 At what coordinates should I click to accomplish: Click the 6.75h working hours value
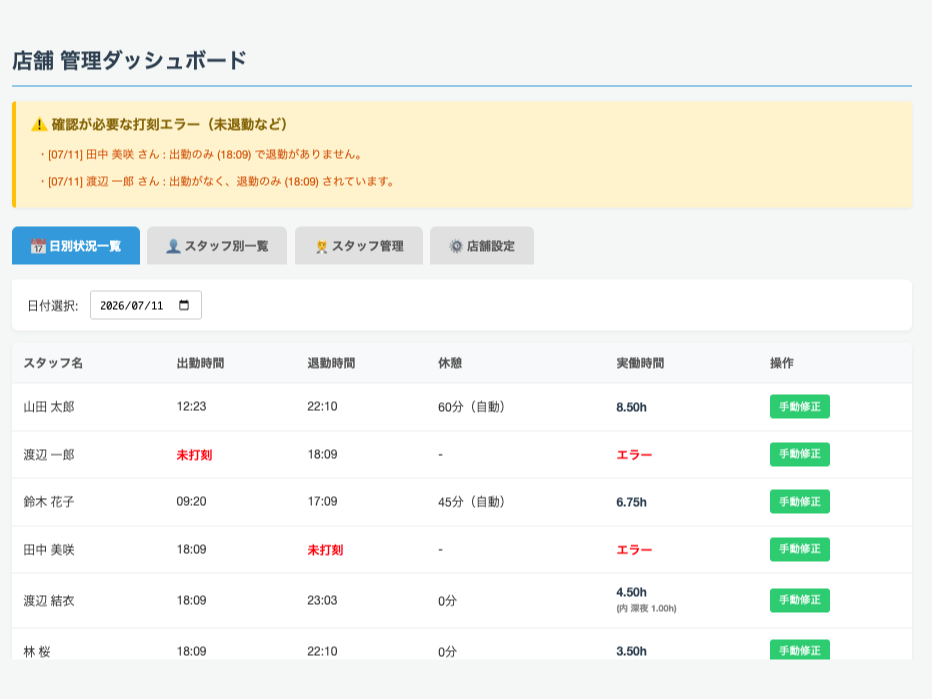(631, 502)
